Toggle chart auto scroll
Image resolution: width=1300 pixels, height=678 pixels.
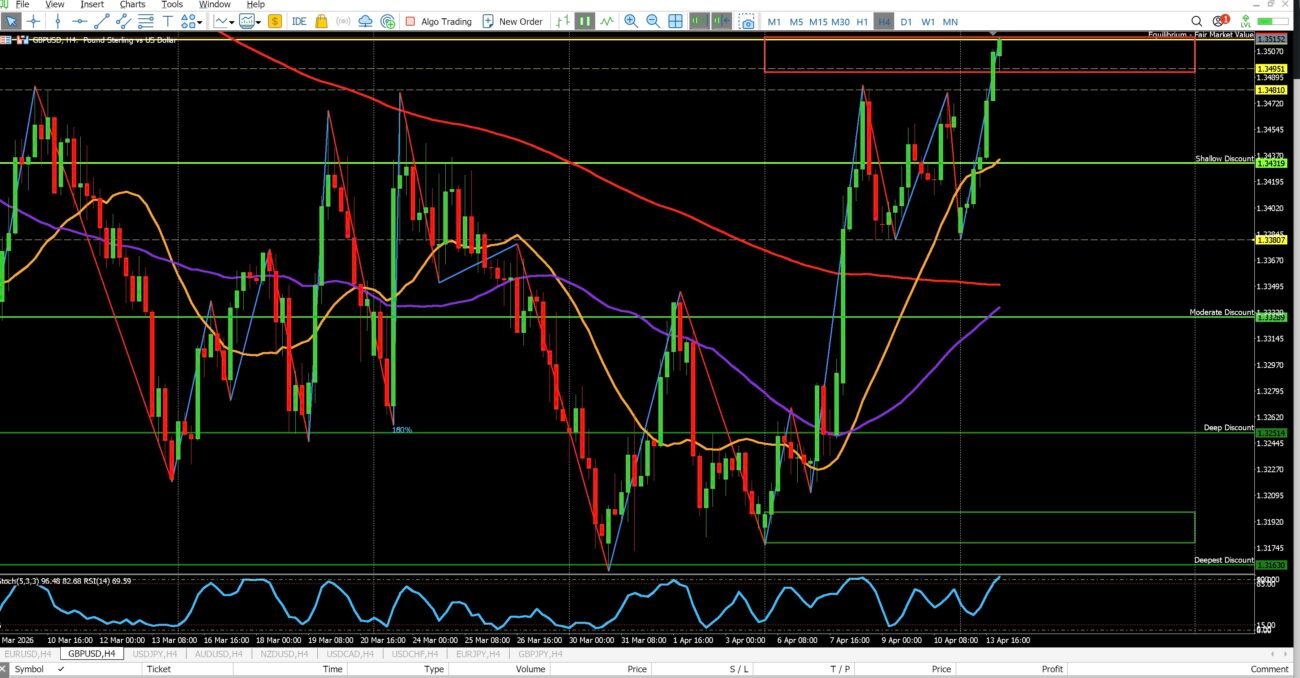pos(699,21)
